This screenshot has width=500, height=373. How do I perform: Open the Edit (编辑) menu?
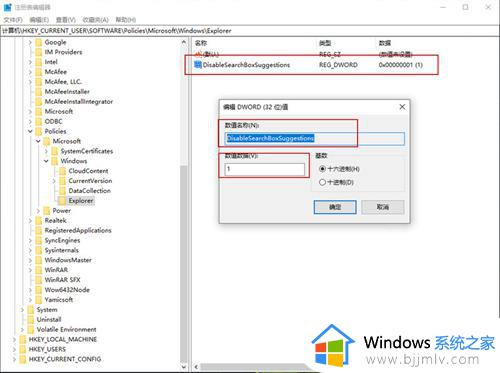coord(39,20)
